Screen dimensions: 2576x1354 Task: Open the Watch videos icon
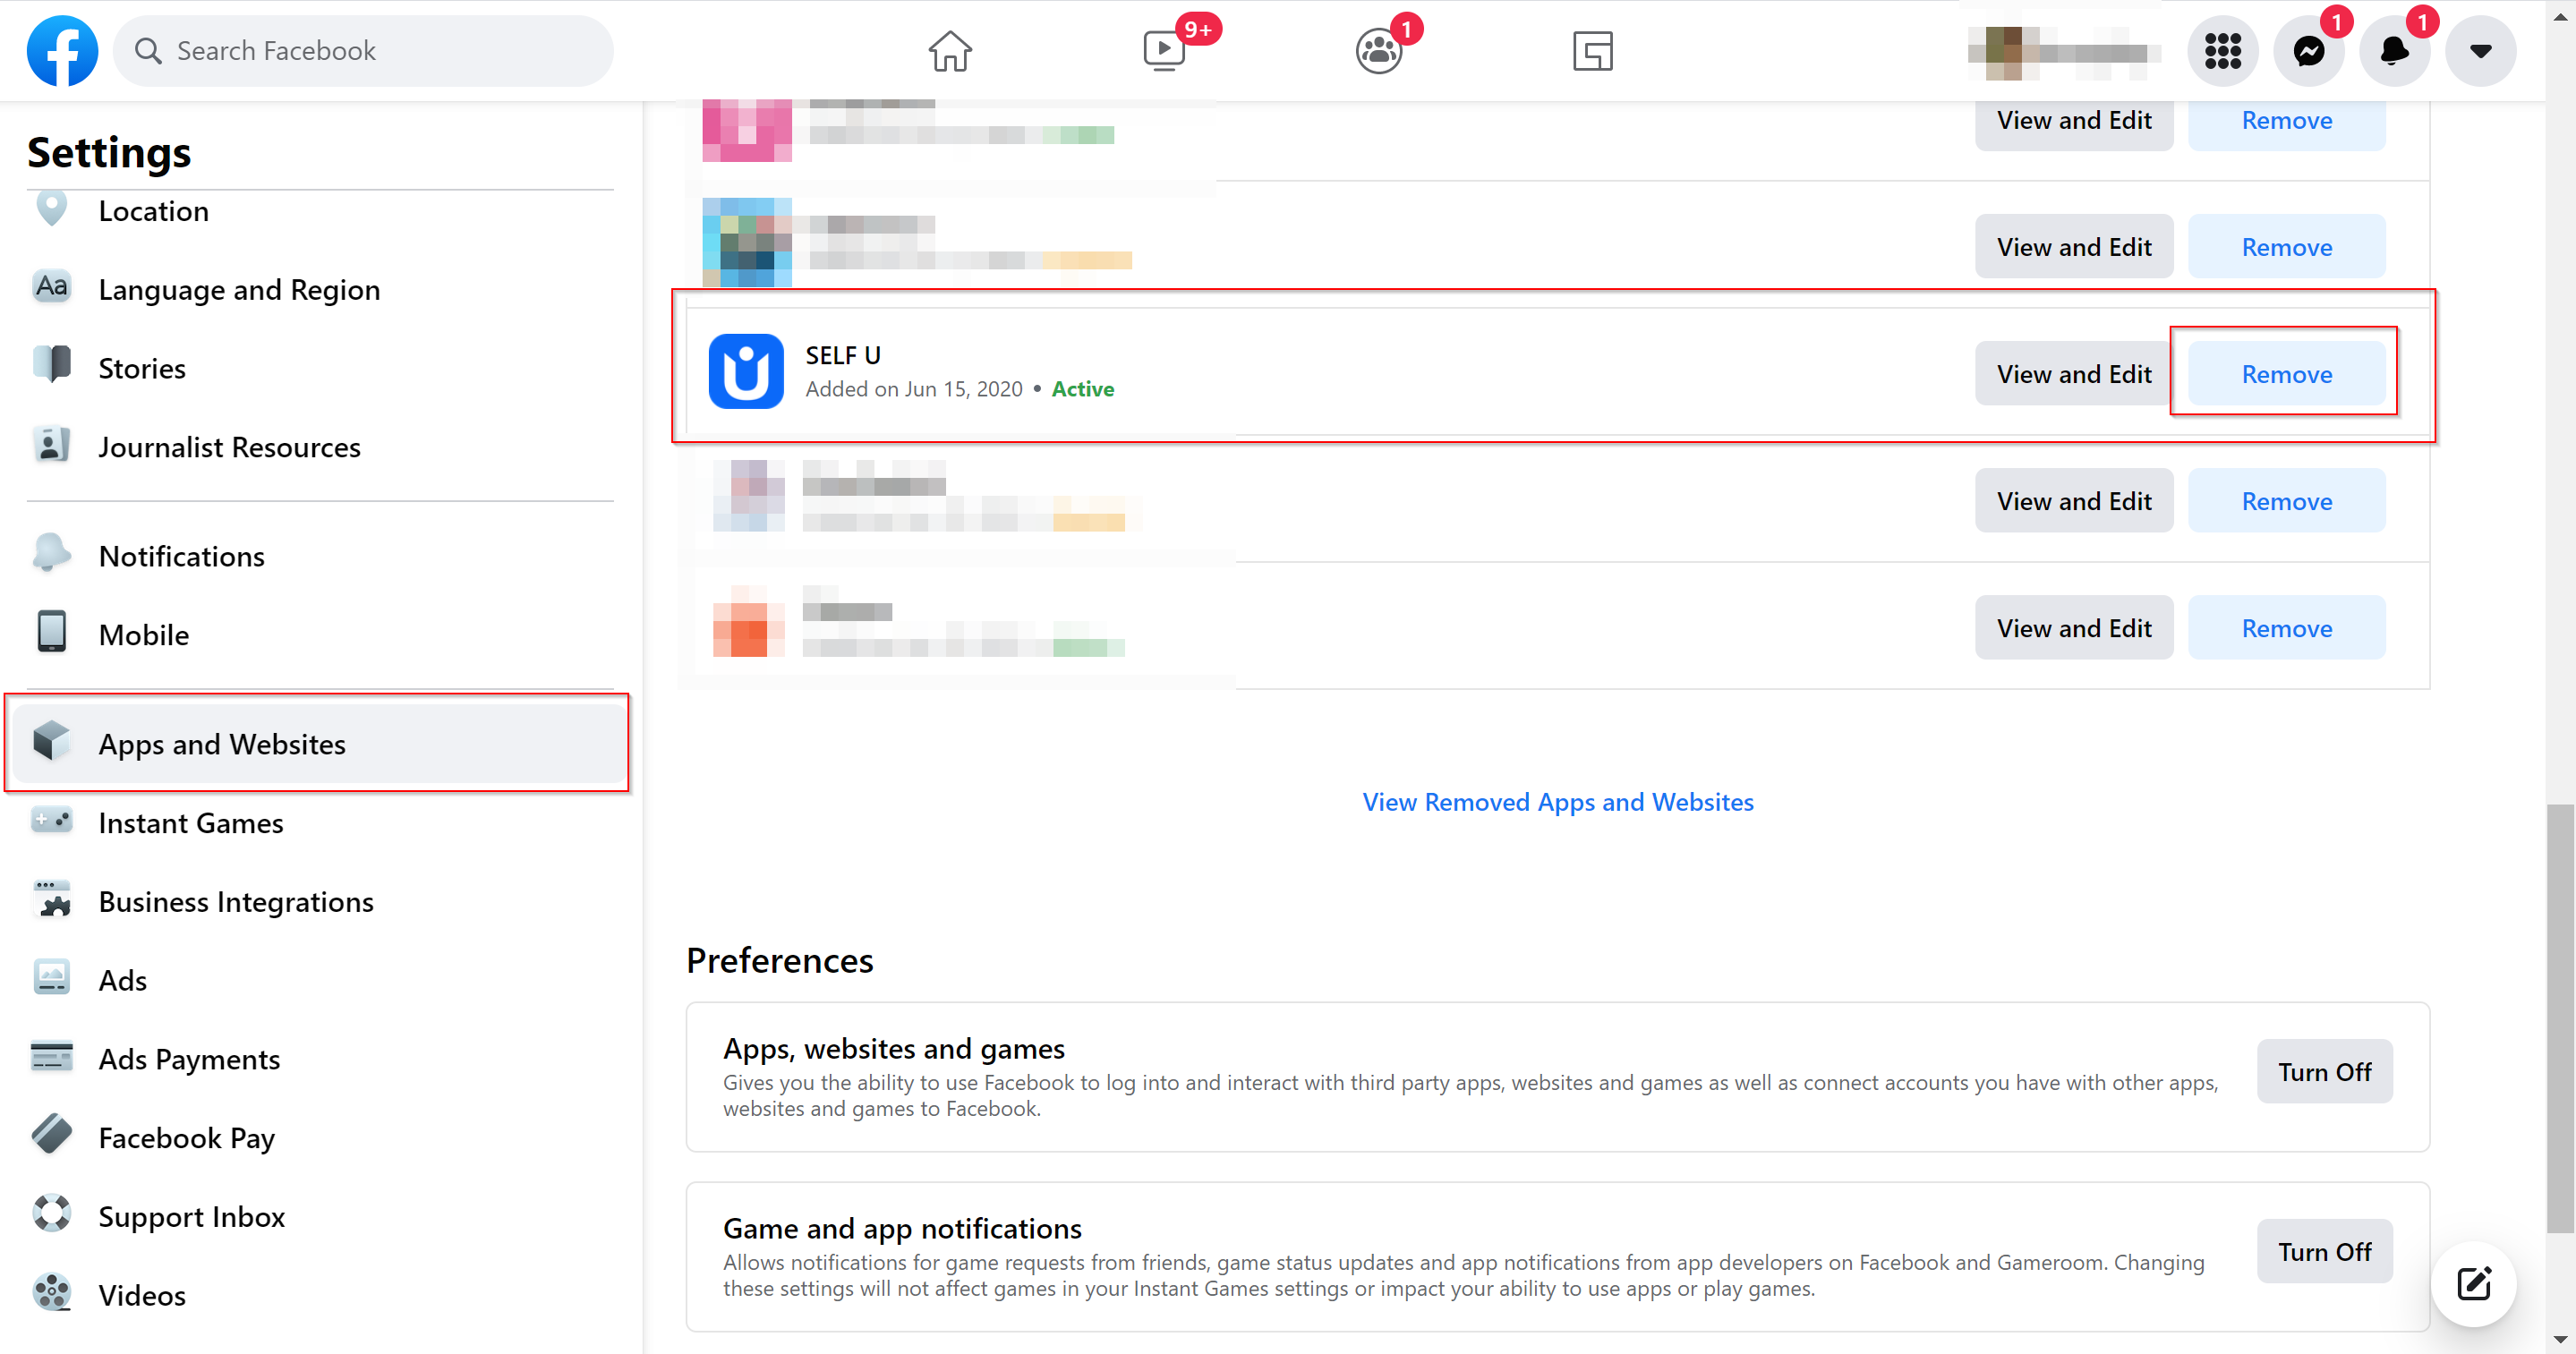tap(1164, 51)
